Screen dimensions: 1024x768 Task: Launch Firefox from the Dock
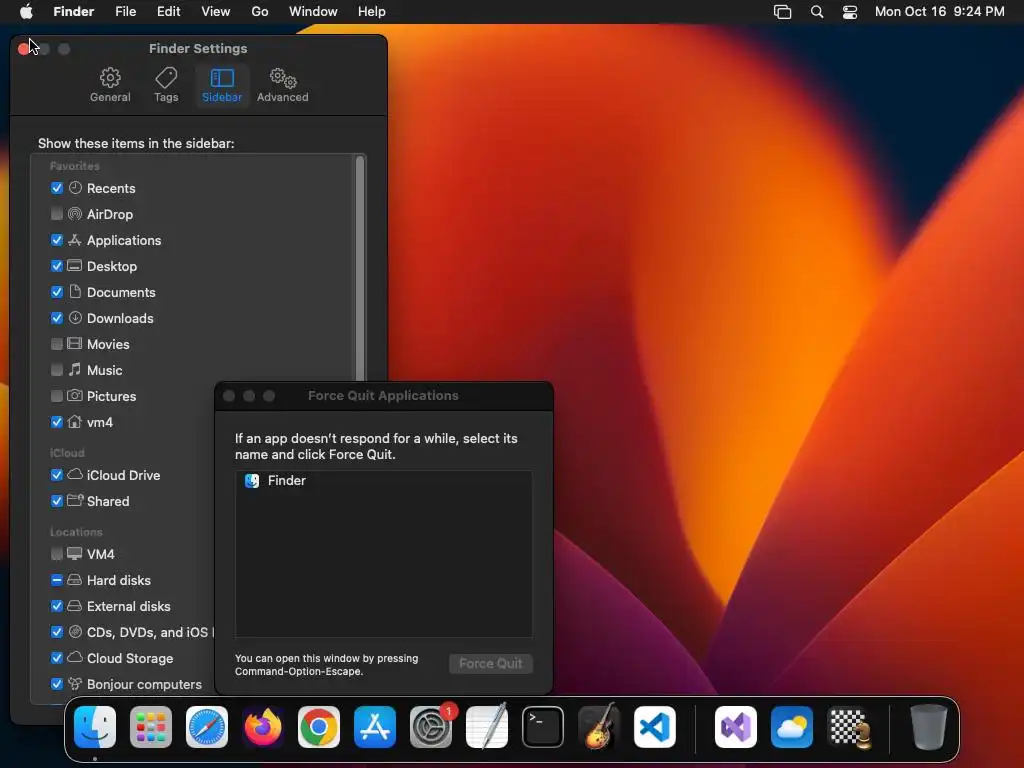click(x=263, y=727)
